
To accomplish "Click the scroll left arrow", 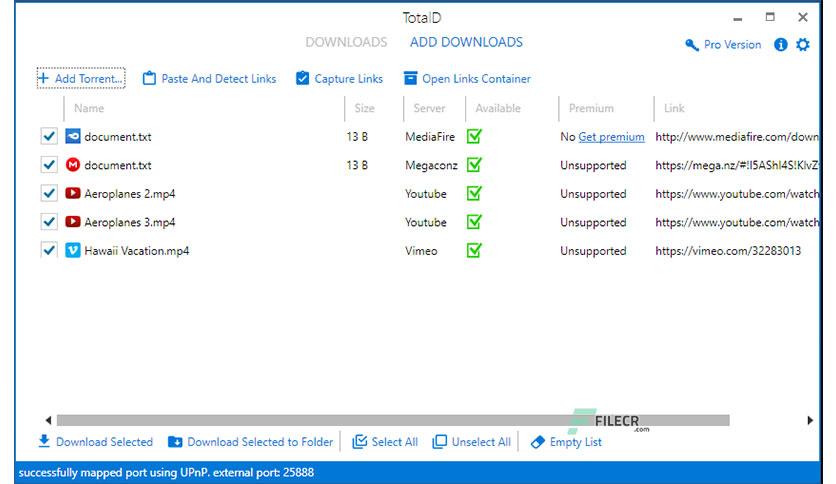I will coord(49,421).
